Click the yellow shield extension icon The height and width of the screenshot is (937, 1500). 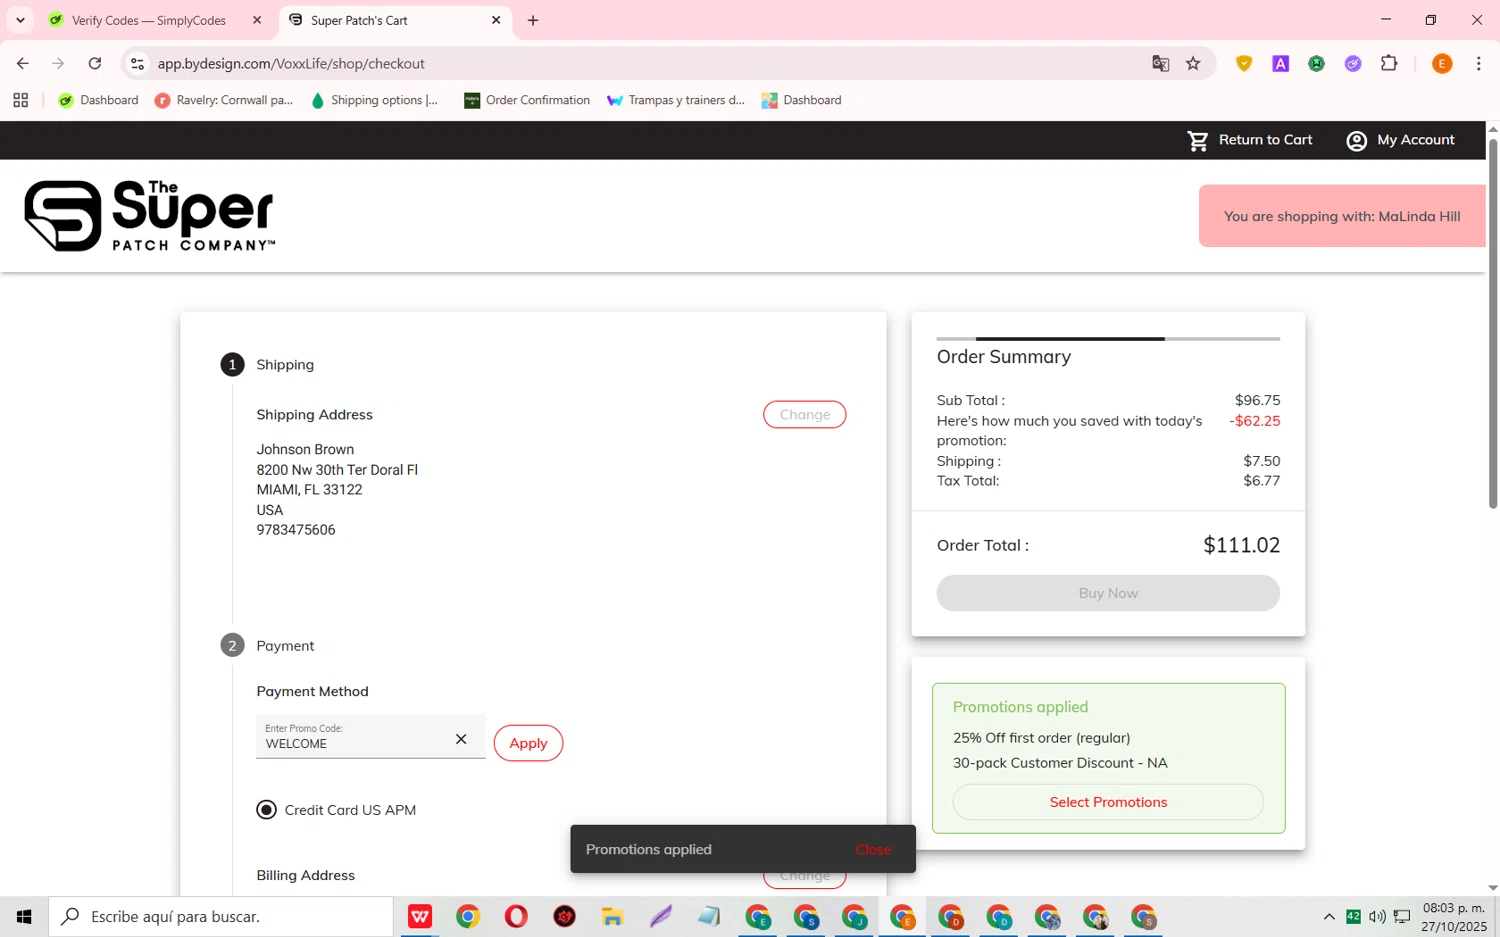pos(1244,63)
